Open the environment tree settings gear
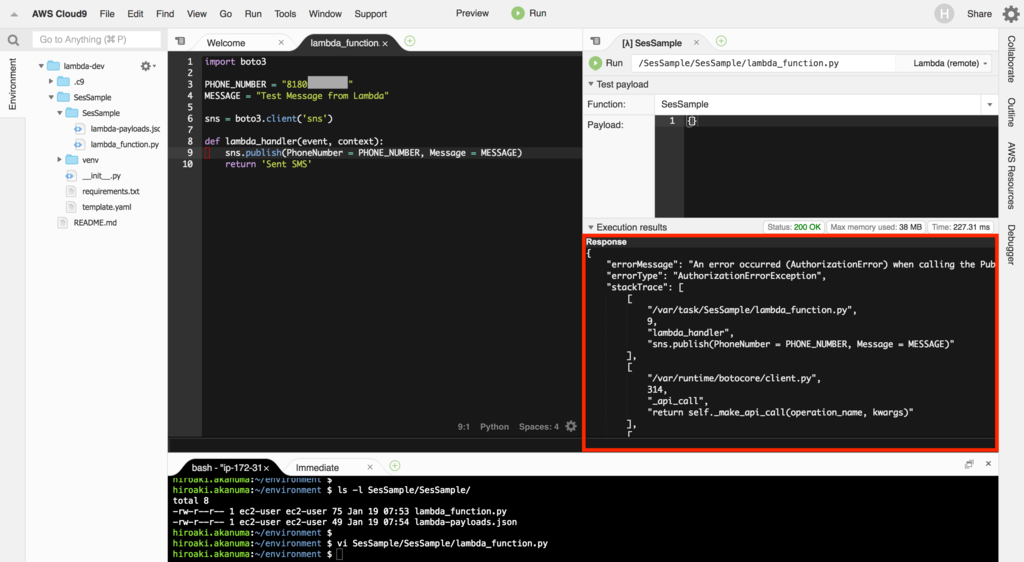This screenshot has width=1024, height=562. pos(147,66)
